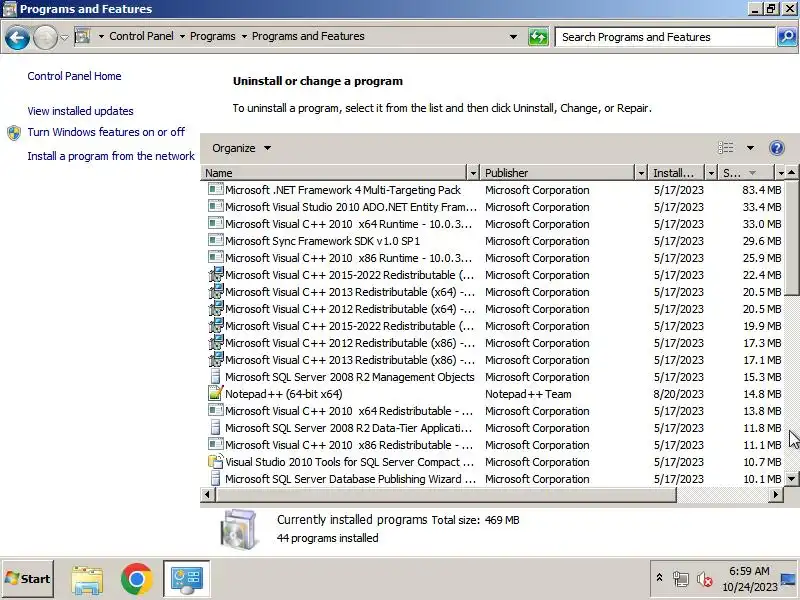The height and width of the screenshot is (600, 800).
Task: Click icon of Visual Studio 2010 ADO.NET Entity Framework
Action: pyautogui.click(x=216, y=207)
